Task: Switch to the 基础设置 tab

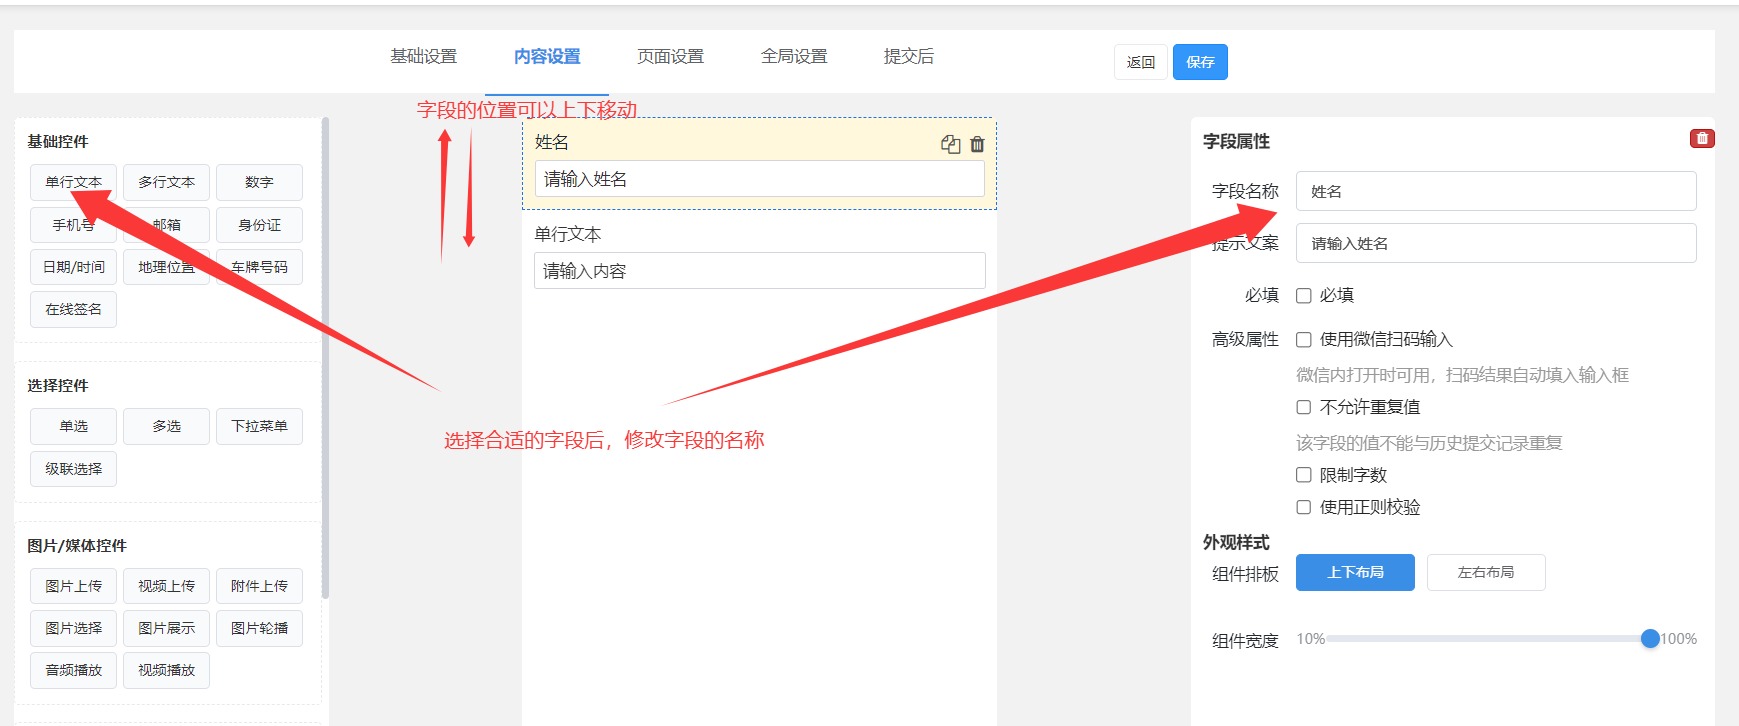Action: pyautogui.click(x=423, y=57)
